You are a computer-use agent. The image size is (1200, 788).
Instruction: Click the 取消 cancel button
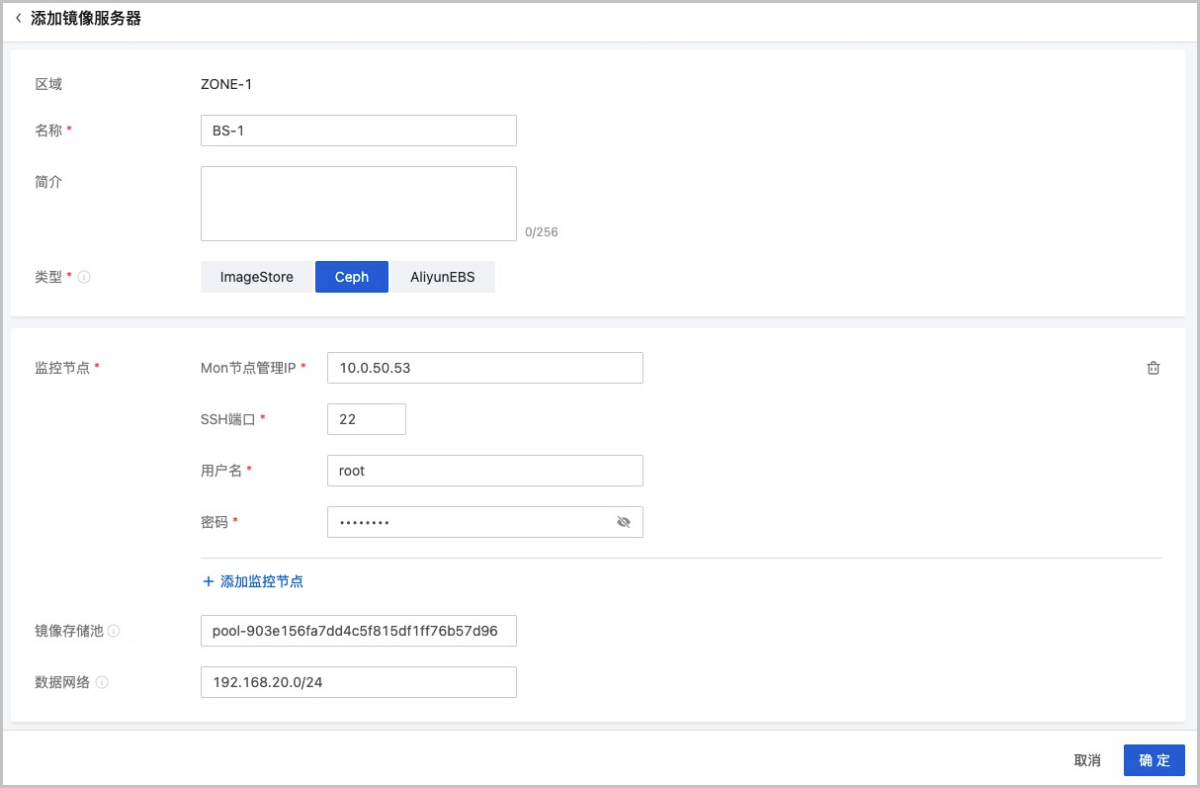coord(1087,760)
